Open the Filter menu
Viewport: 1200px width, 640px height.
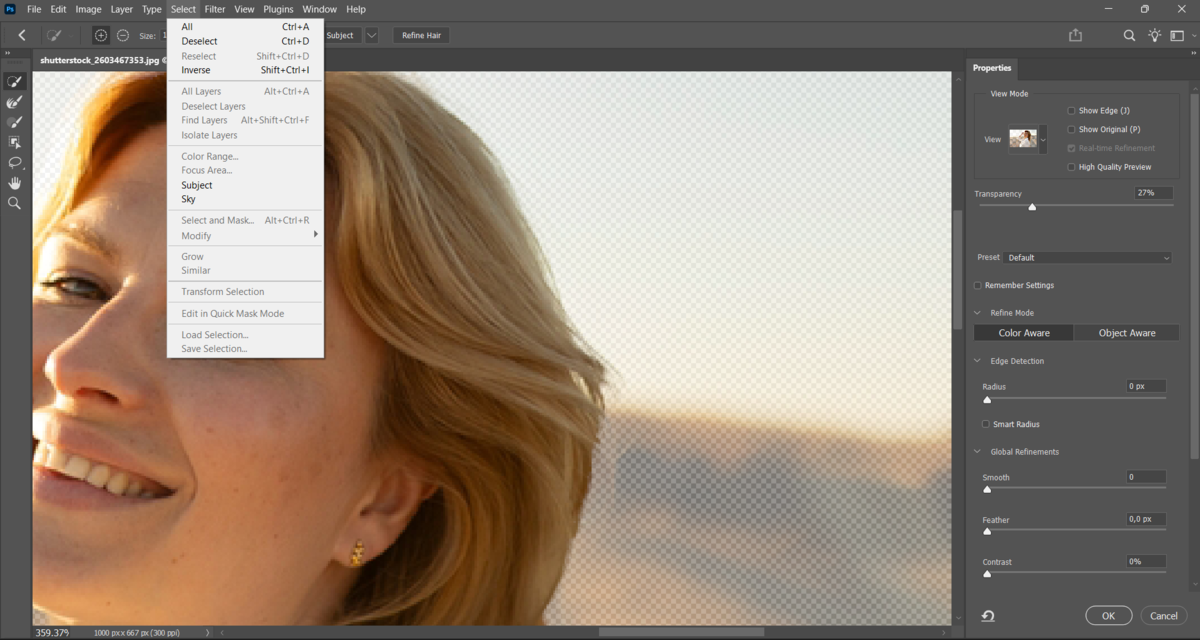pyautogui.click(x=215, y=9)
